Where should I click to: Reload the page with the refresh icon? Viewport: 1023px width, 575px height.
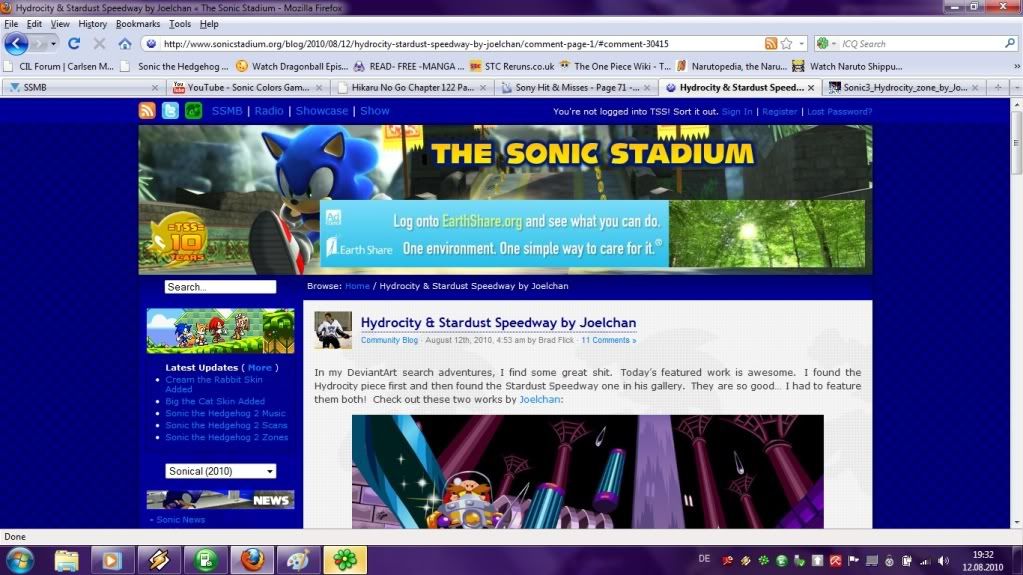tap(74, 44)
